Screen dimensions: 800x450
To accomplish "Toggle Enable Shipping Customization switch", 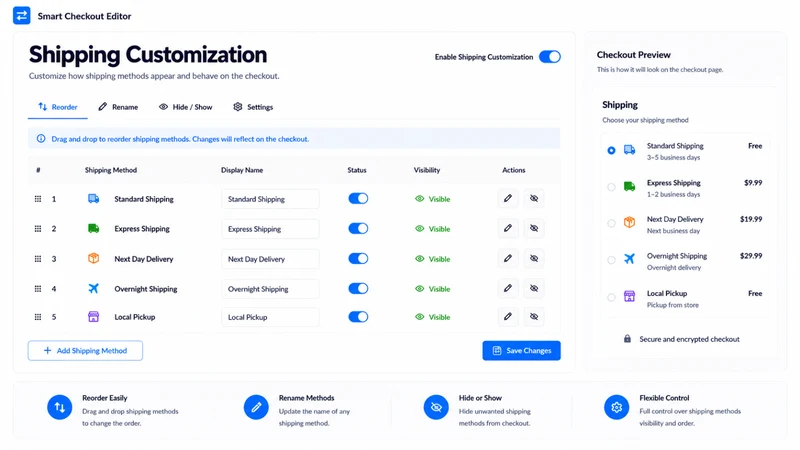I will tap(549, 57).
